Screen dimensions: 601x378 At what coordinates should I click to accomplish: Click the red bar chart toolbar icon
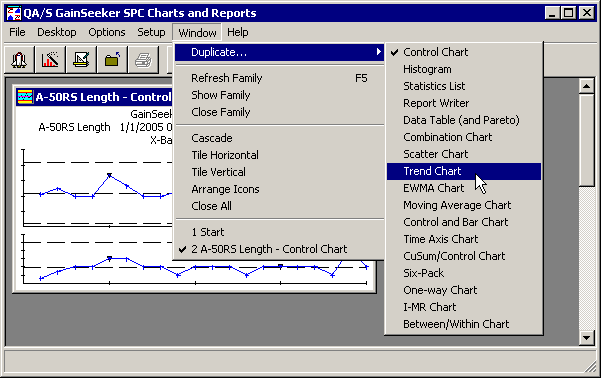coord(50,59)
